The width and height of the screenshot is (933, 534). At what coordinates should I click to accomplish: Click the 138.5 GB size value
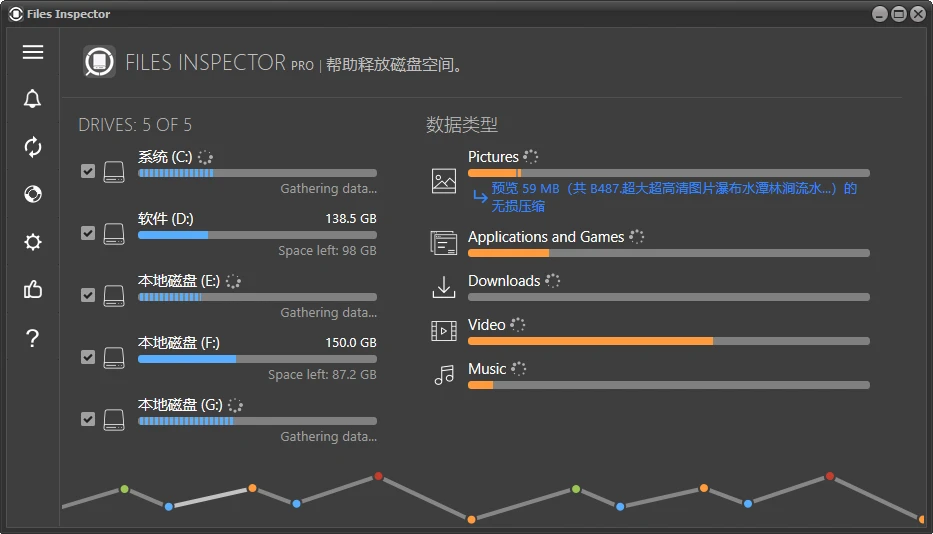[x=350, y=219]
